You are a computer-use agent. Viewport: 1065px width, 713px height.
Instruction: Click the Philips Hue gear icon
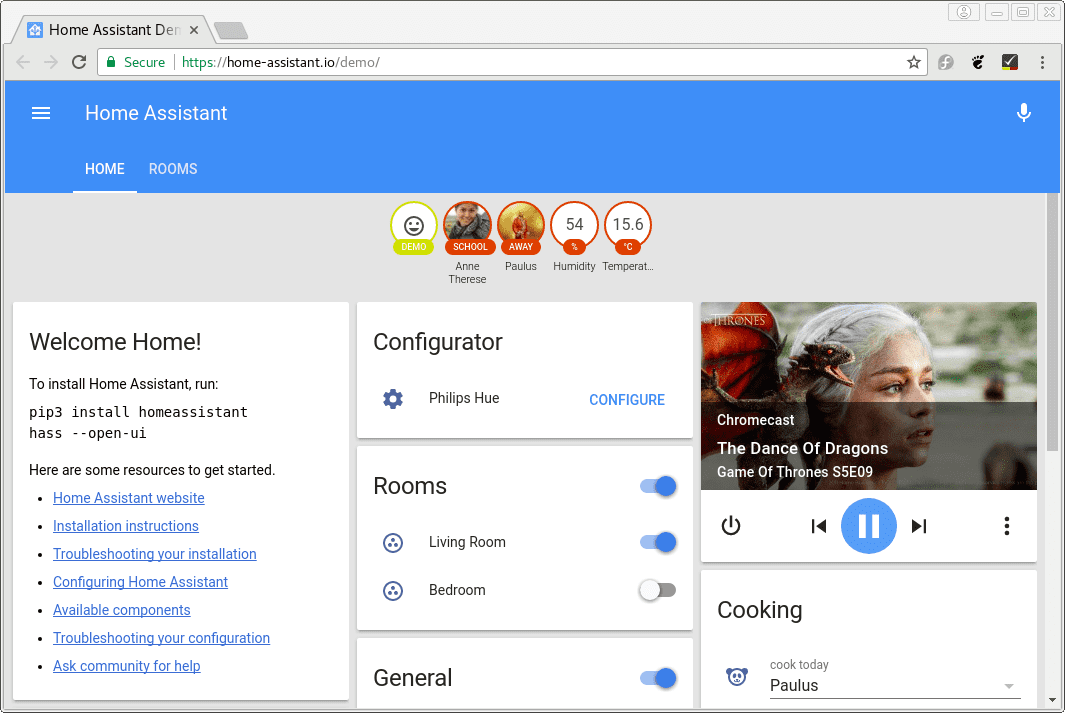coord(393,399)
